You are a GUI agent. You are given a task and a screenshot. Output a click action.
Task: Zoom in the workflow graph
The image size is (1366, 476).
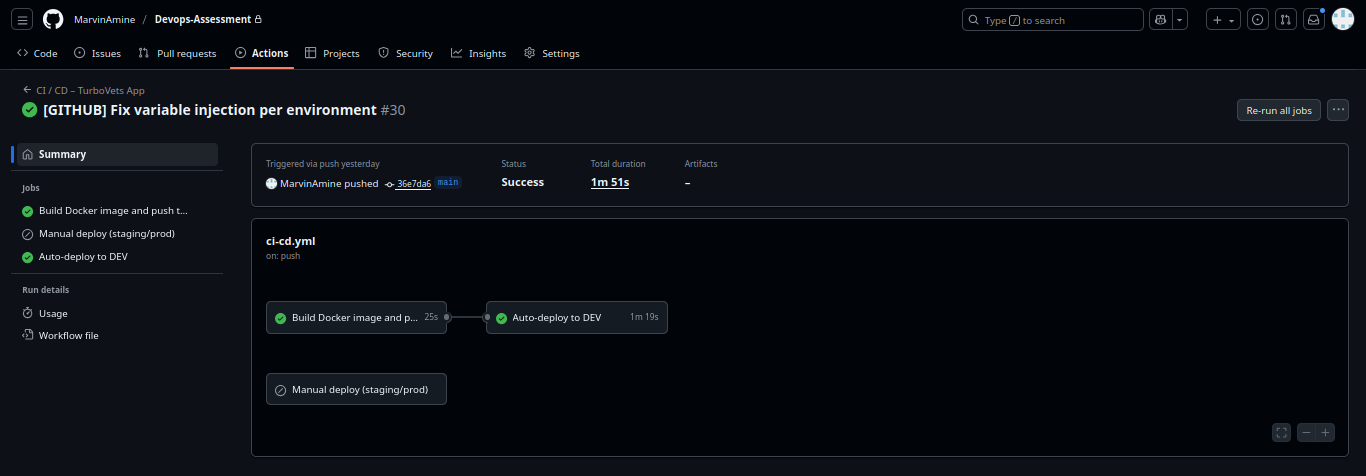(x=1326, y=432)
